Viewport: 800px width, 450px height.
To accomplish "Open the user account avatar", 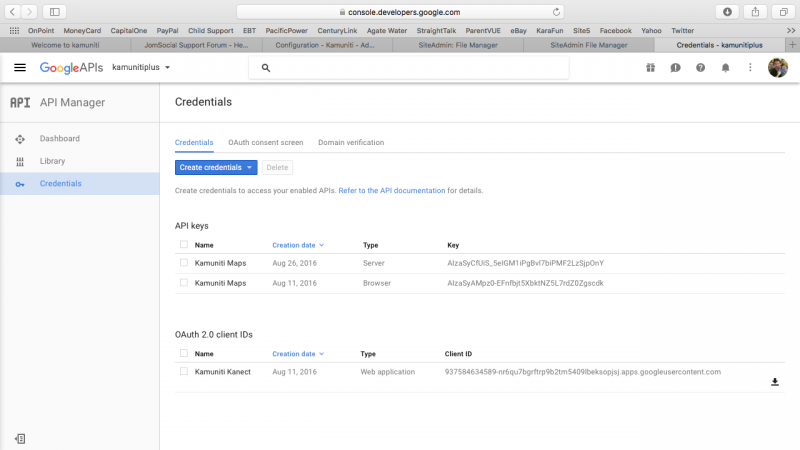I will pos(778,67).
